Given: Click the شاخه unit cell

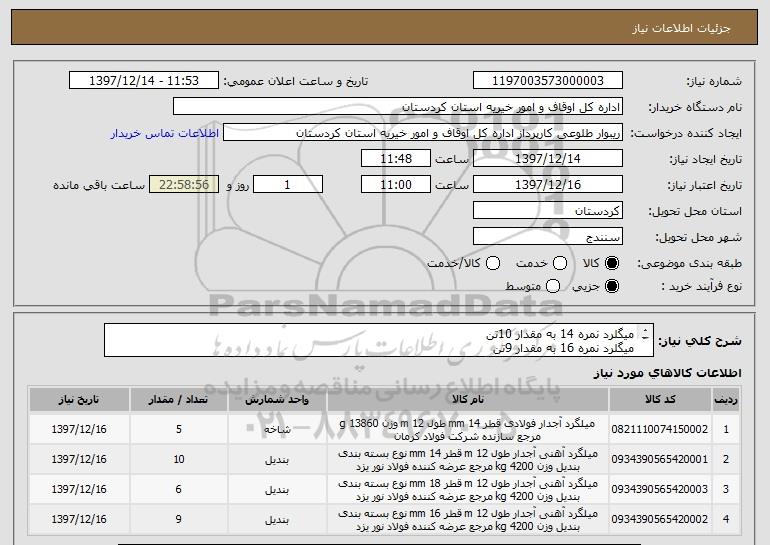Looking at the screenshot, I should [277, 430].
